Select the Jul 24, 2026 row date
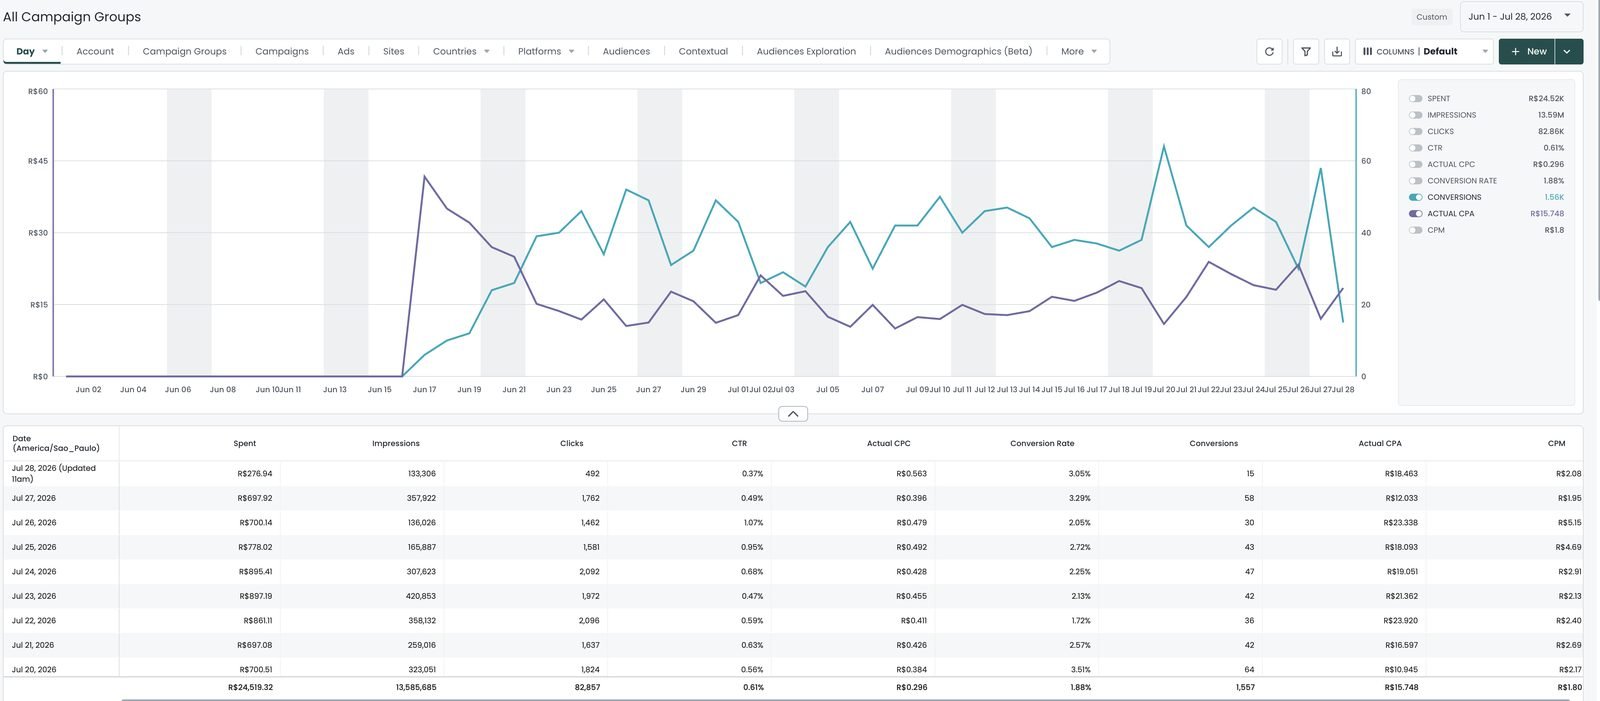This screenshot has width=1600, height=701. tap(34, 572)
